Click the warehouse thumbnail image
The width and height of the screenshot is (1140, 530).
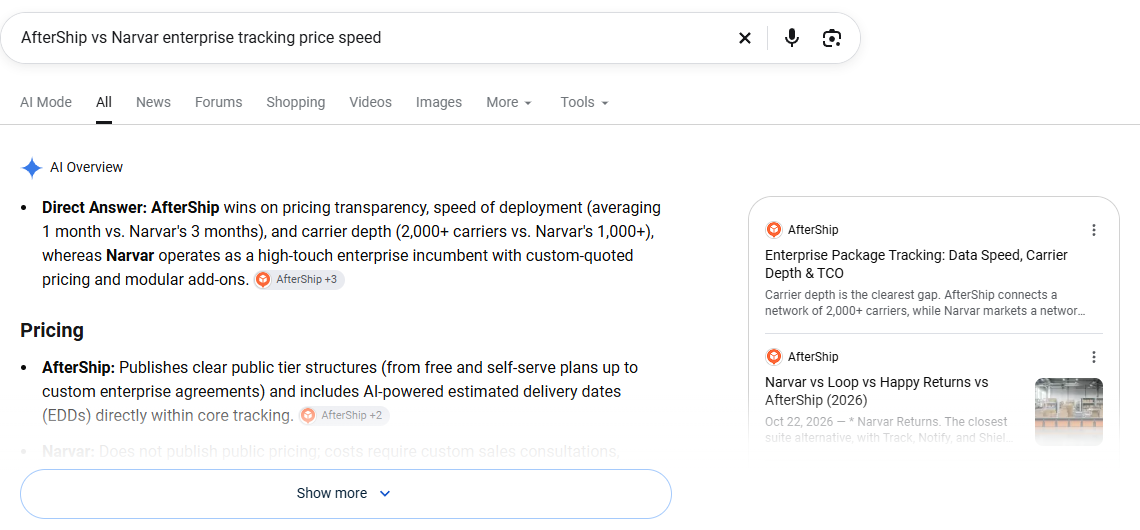1069,411
